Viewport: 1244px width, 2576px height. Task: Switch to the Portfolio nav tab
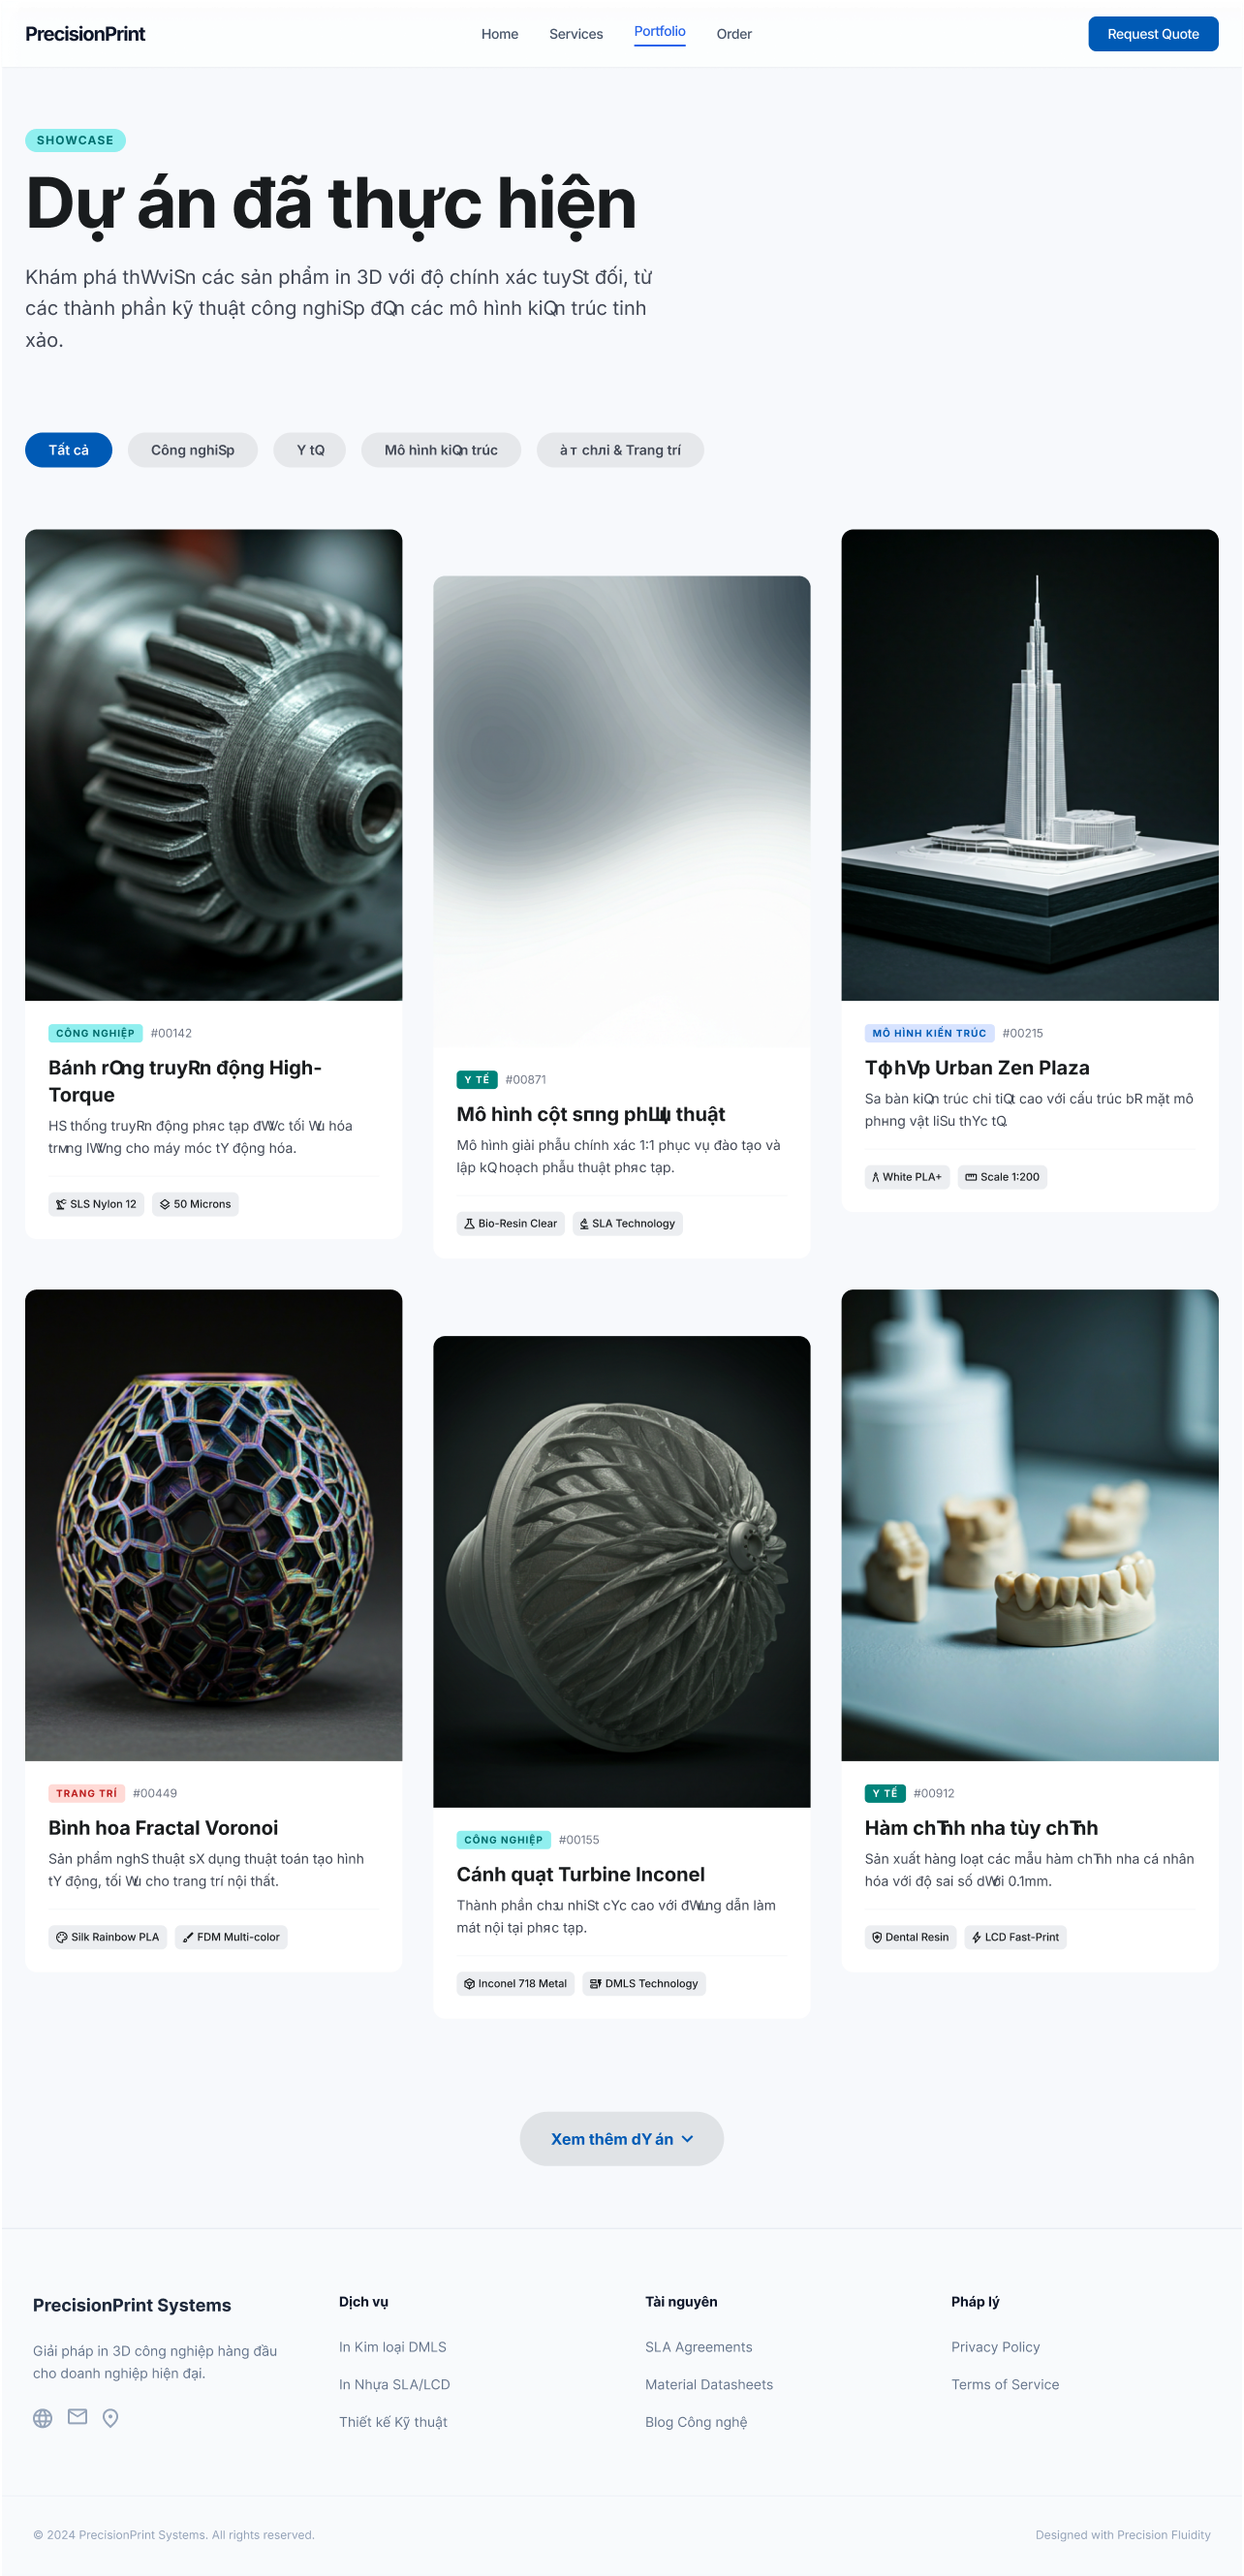[x=660, y=31]
